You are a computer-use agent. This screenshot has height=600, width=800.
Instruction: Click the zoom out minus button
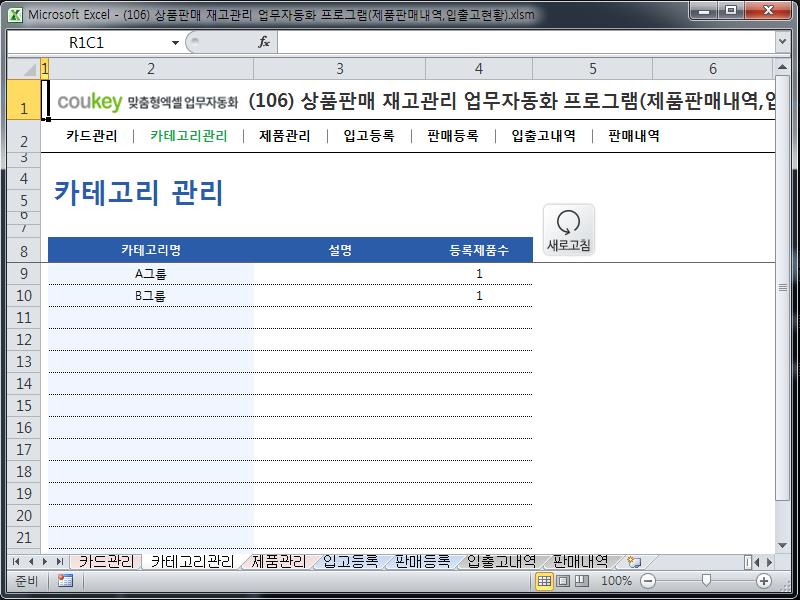(x=647, y=581)
